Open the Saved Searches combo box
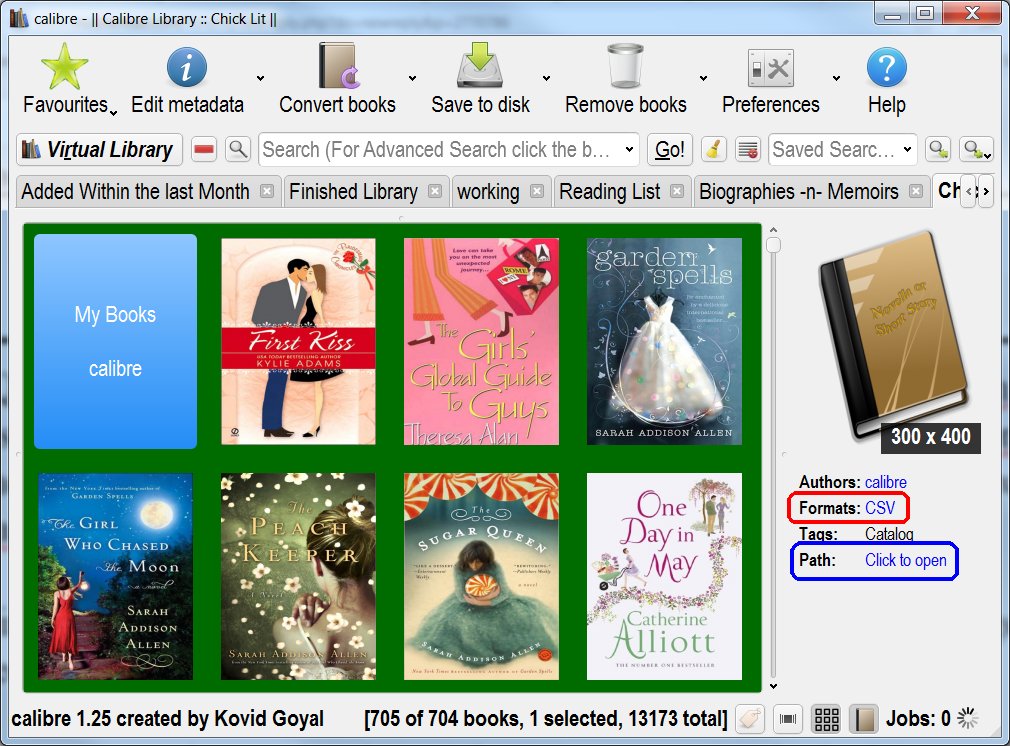The width and height of the screenshot is (1010, 746). 843,149
